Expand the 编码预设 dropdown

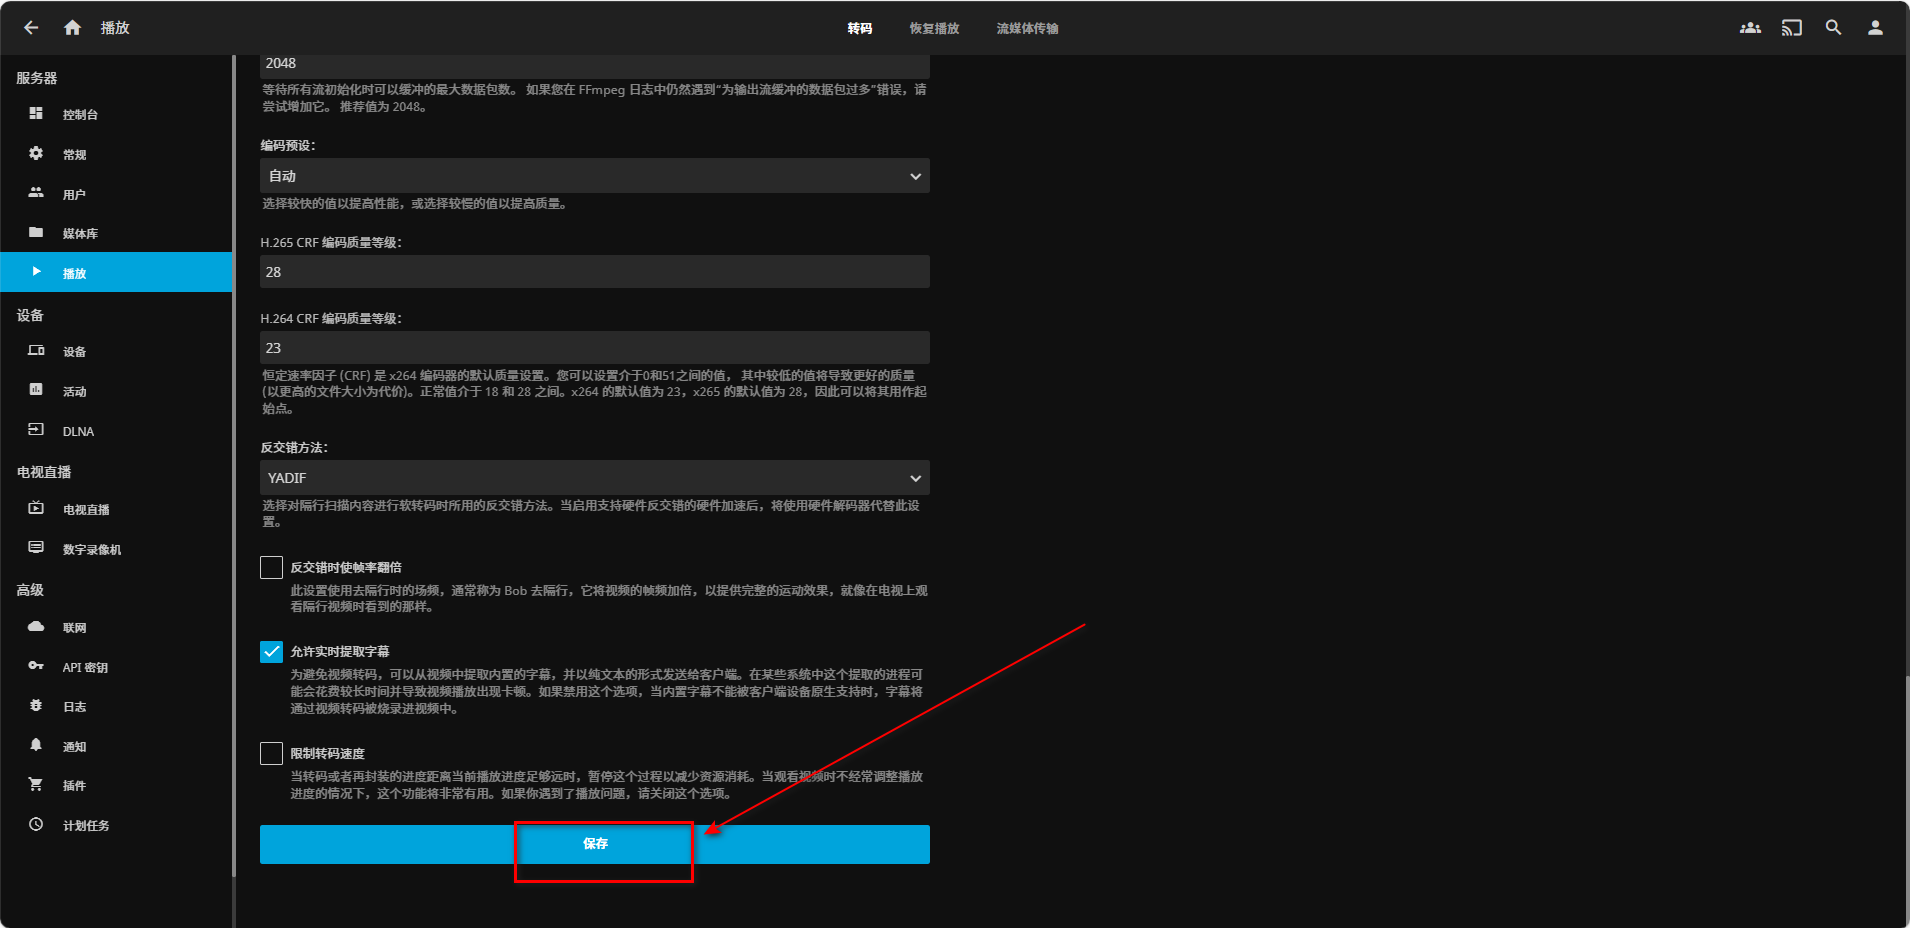(594, 176)
